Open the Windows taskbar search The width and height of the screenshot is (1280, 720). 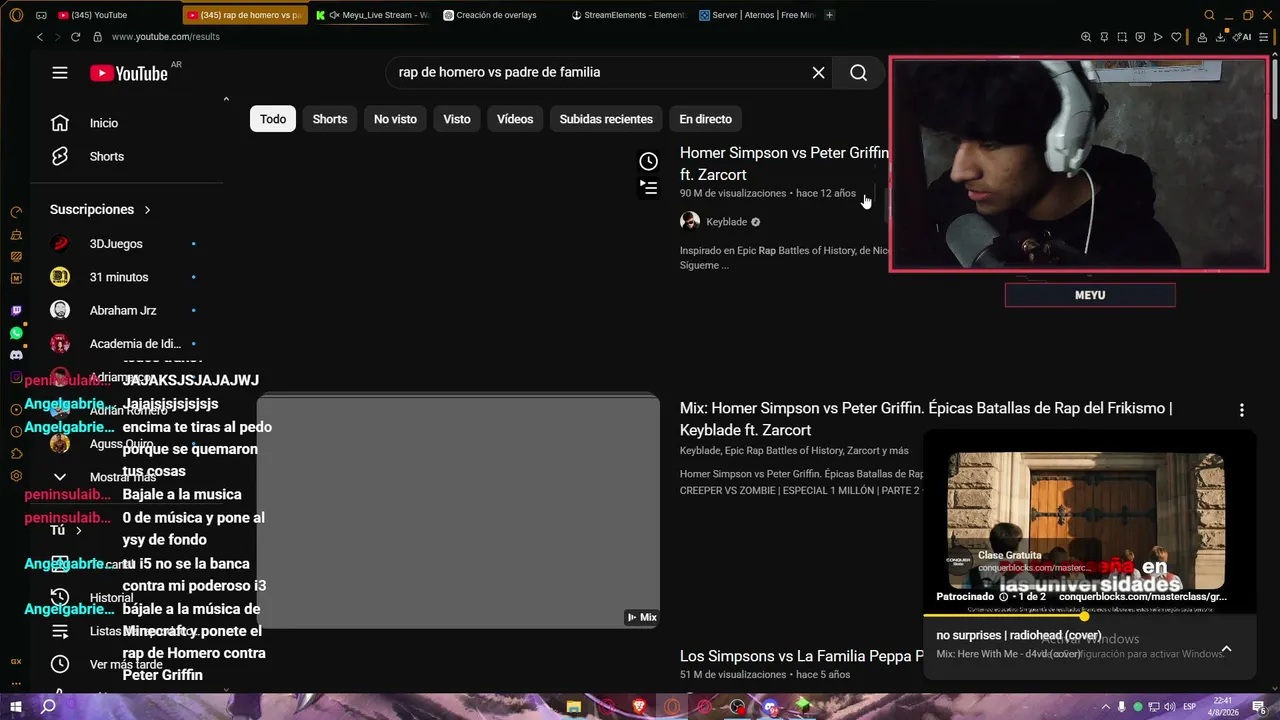[48, 706]
